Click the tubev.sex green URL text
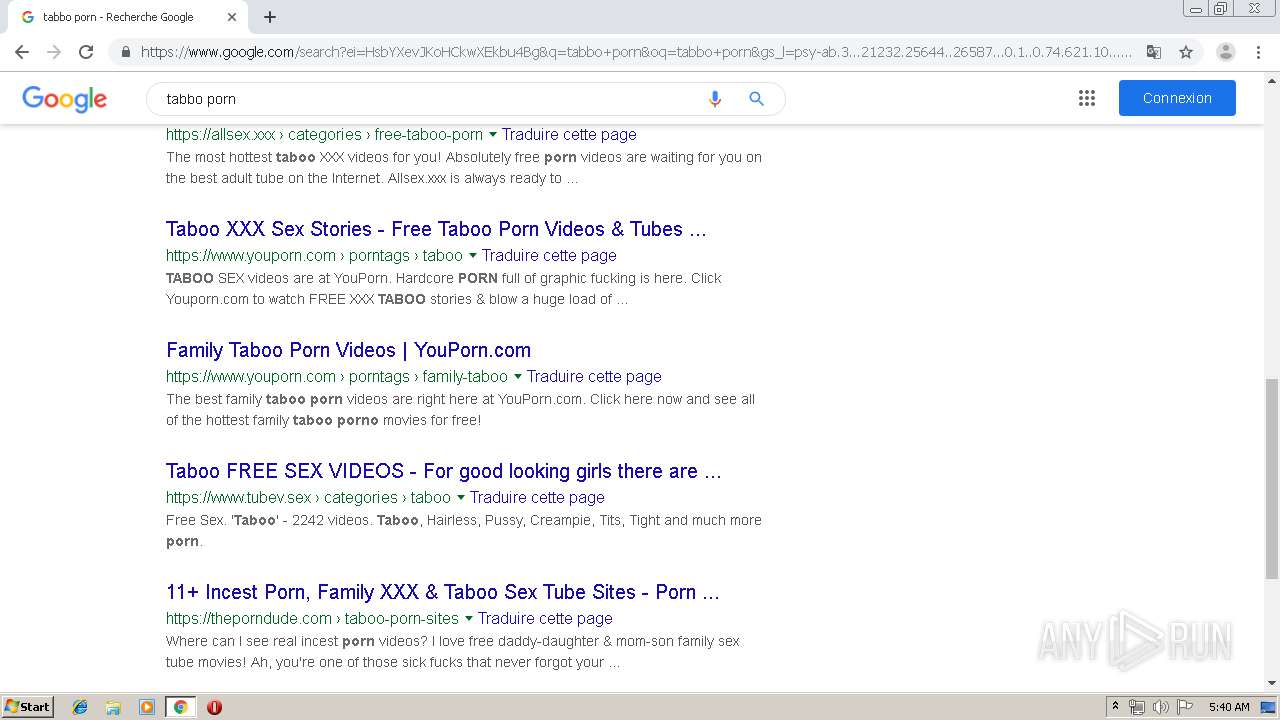Image resolution: width=1280 pixels, height=720 pixels. tap(308, 497)
